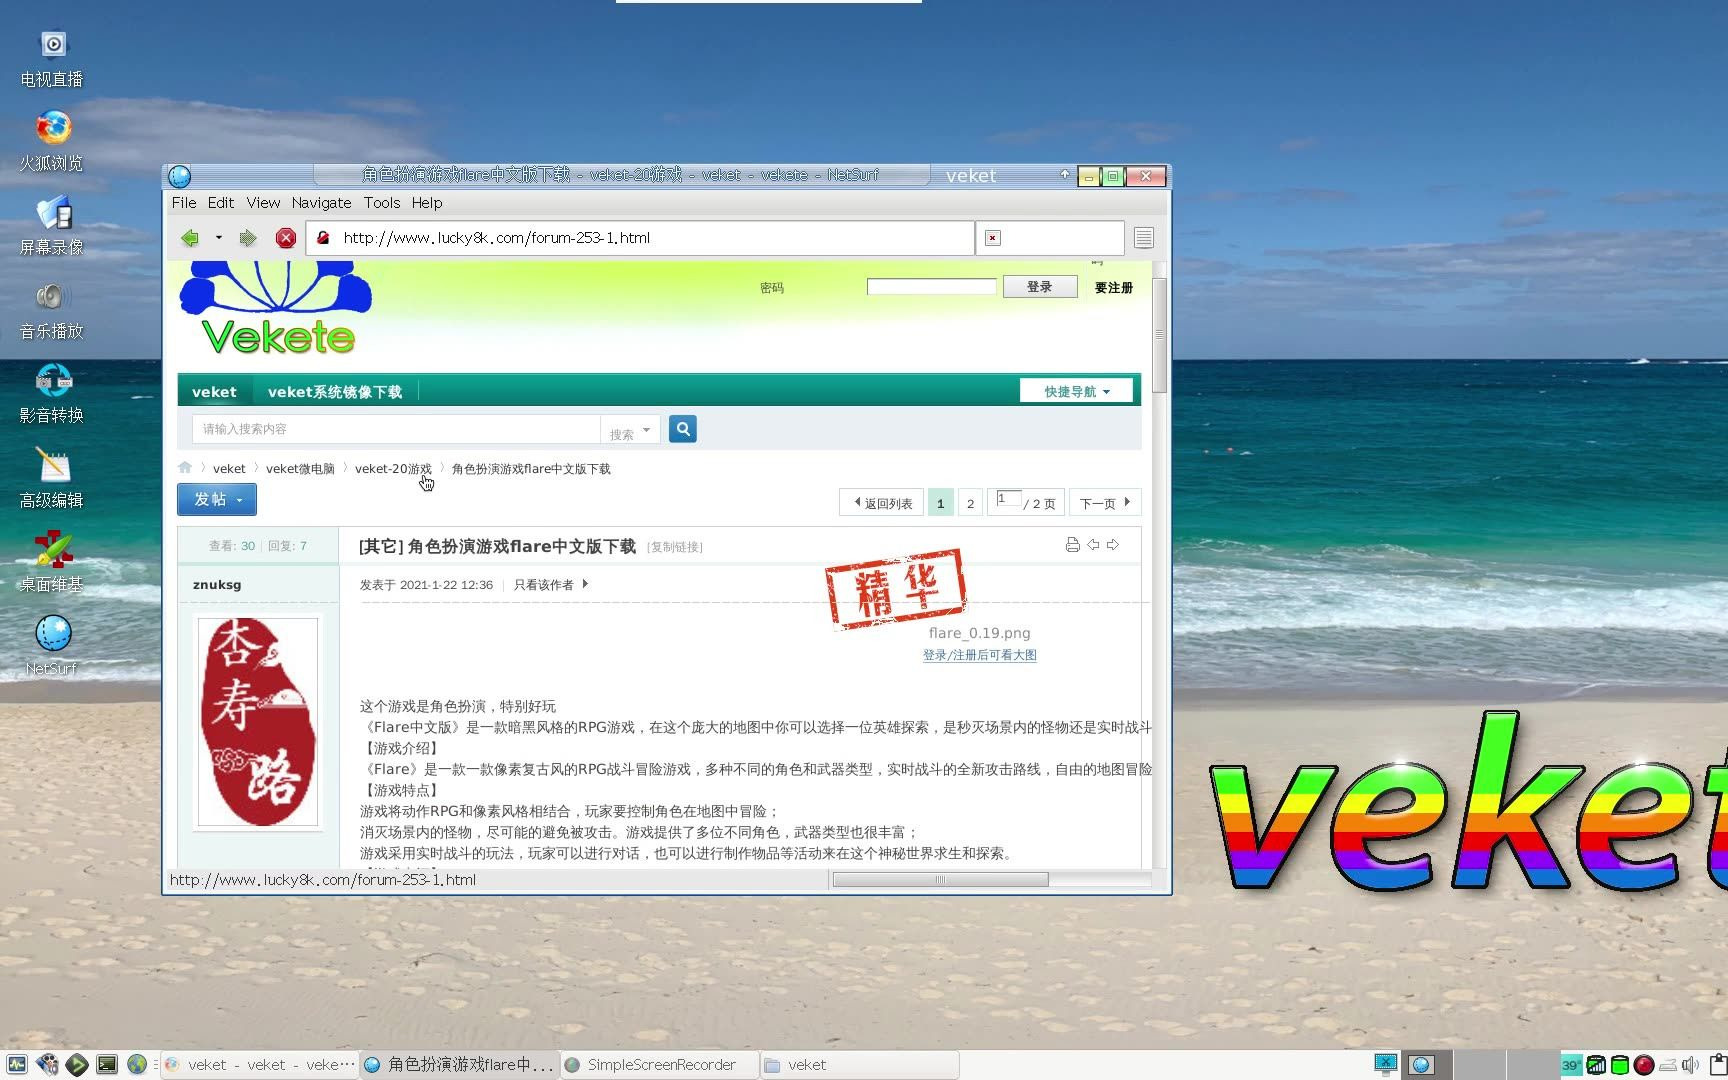Click the vertical scrollbar thumb in NetSurf
The height and width of the screenshot is (1080, 1728).
tap(1160, 335)
